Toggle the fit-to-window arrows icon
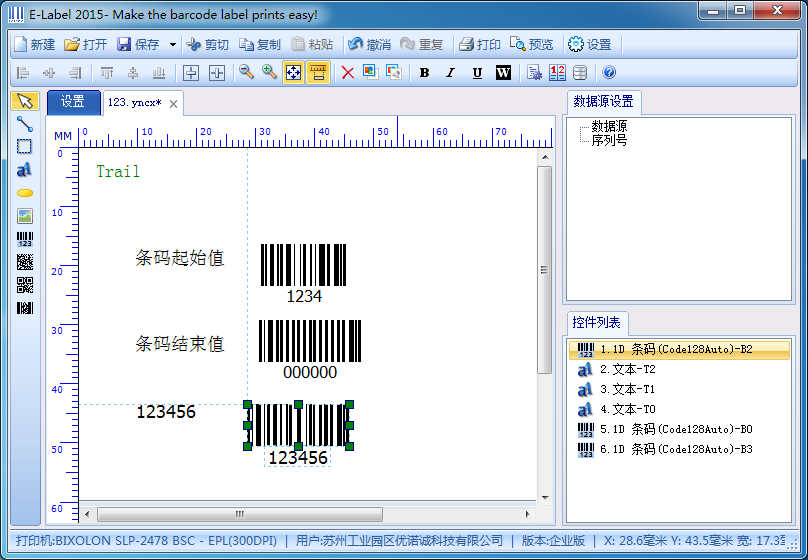 293,73
